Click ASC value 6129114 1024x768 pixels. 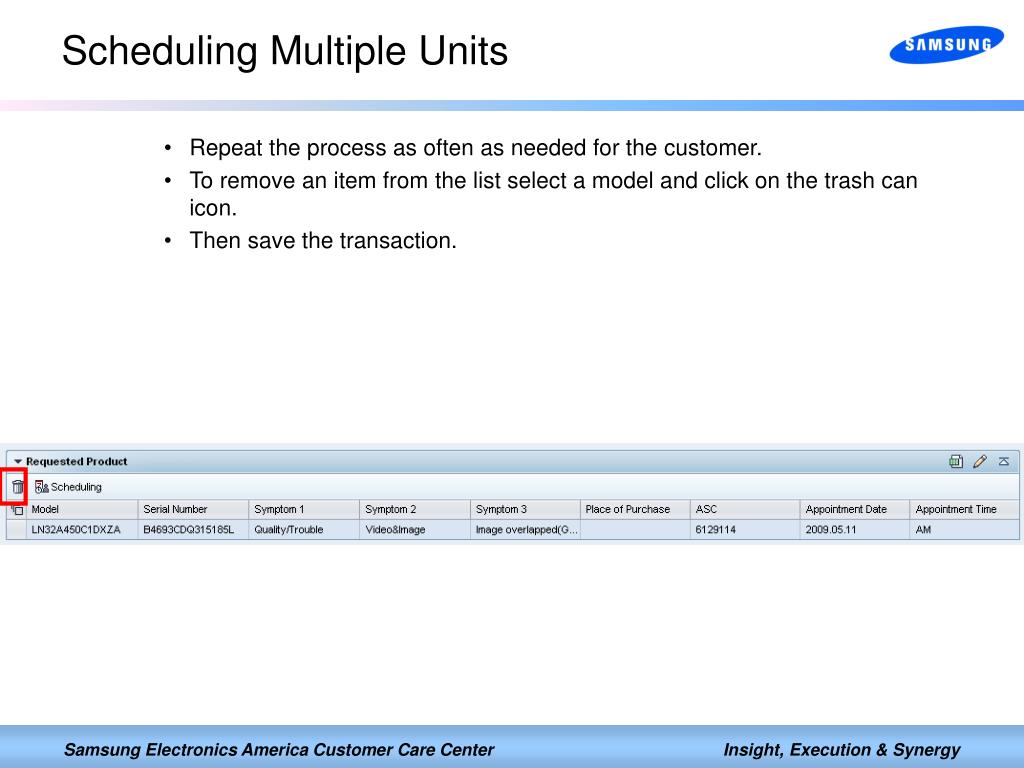[745, 530]
